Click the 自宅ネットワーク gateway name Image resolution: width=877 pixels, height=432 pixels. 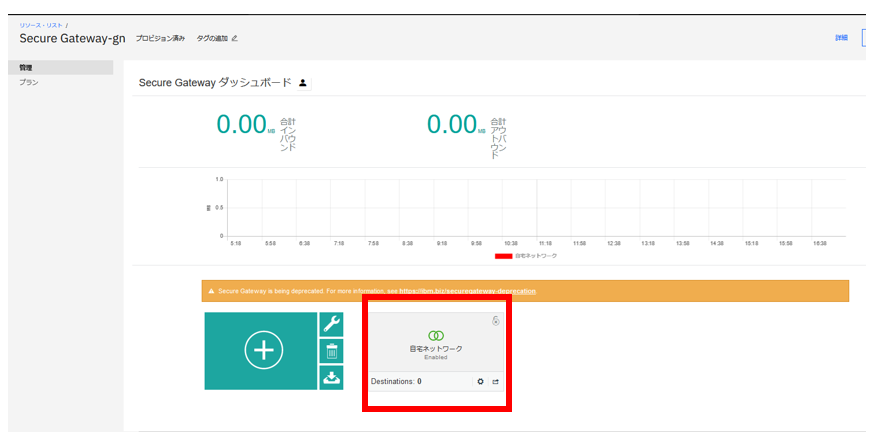pos(436,349)
